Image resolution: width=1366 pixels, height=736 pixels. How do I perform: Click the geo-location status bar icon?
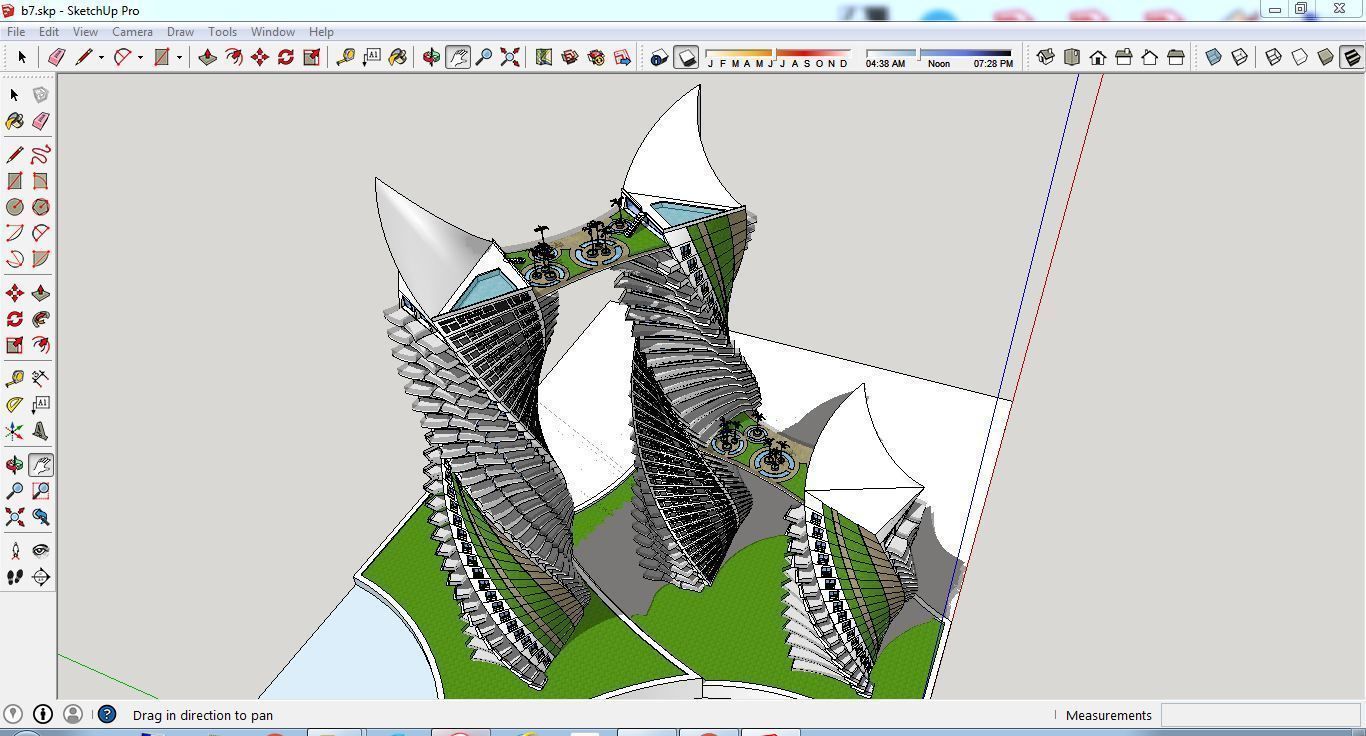tap(13, 714)
